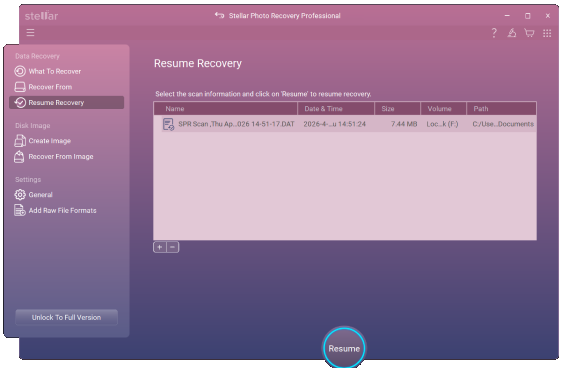The image size is (568, 368).
Task: Open Create Image option
Action: click(66, 141)
